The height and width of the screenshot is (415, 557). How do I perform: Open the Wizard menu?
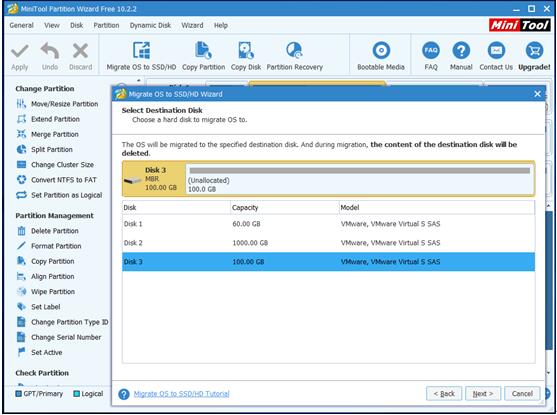click(192, 26)
